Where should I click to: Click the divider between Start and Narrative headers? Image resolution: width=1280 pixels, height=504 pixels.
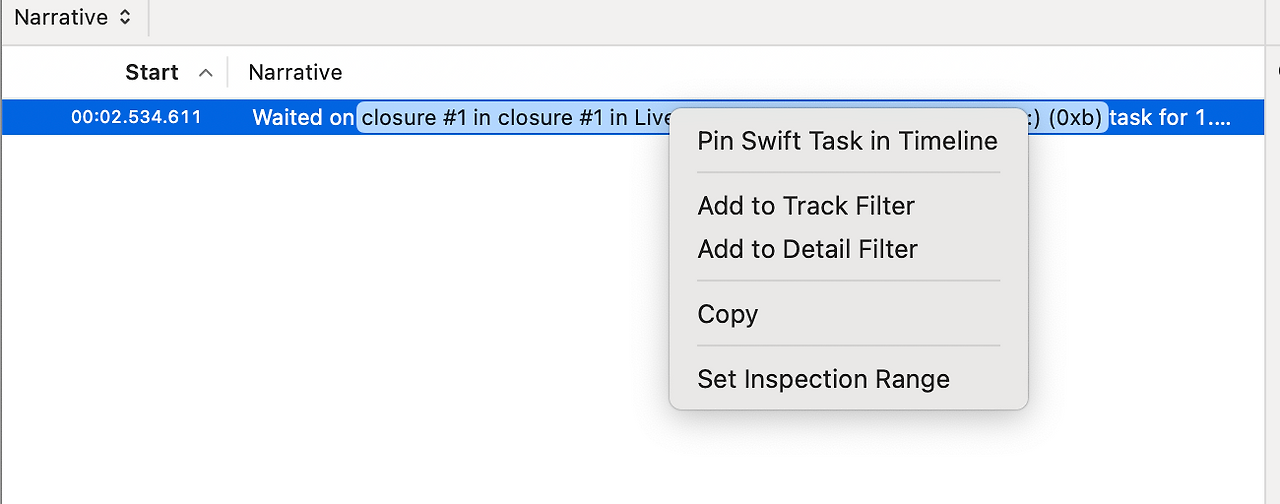(228, 72)
